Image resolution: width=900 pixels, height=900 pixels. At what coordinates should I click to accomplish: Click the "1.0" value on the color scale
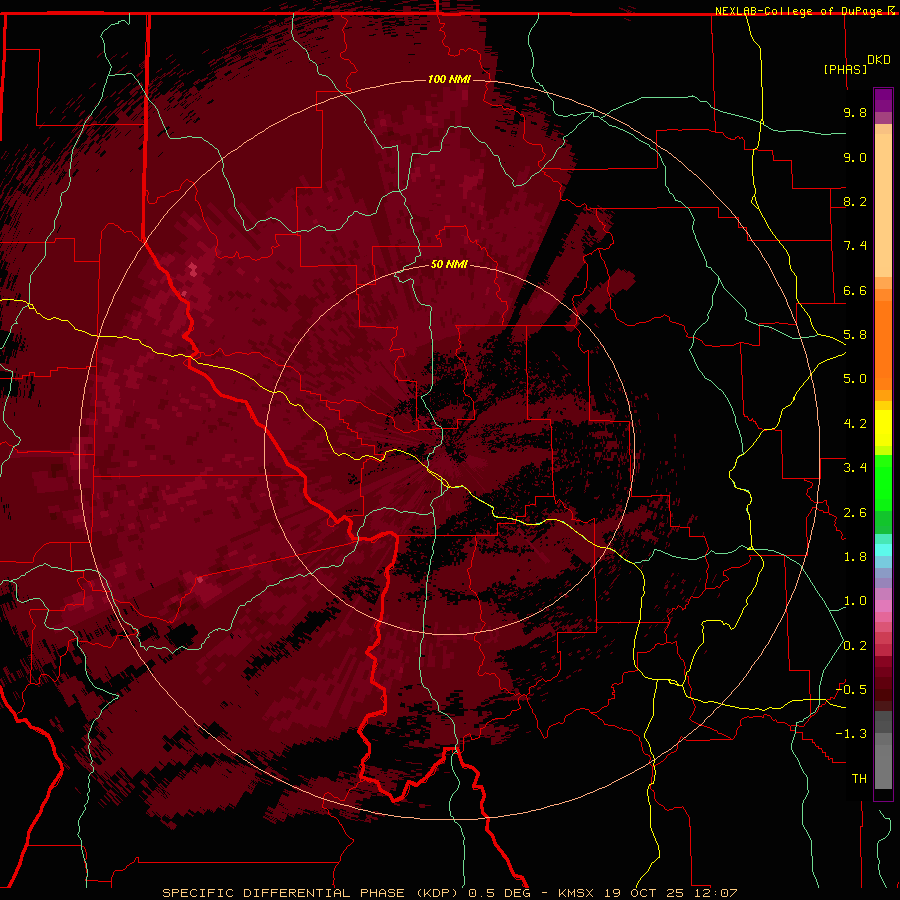[855, 601]
